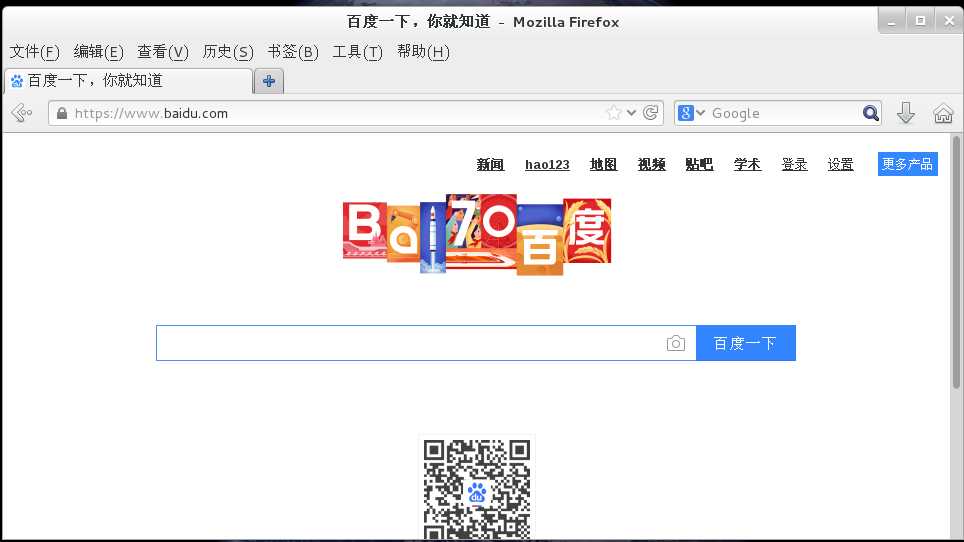
Task: Open the 工具(T) menu
Action: (x=357, y=52)
